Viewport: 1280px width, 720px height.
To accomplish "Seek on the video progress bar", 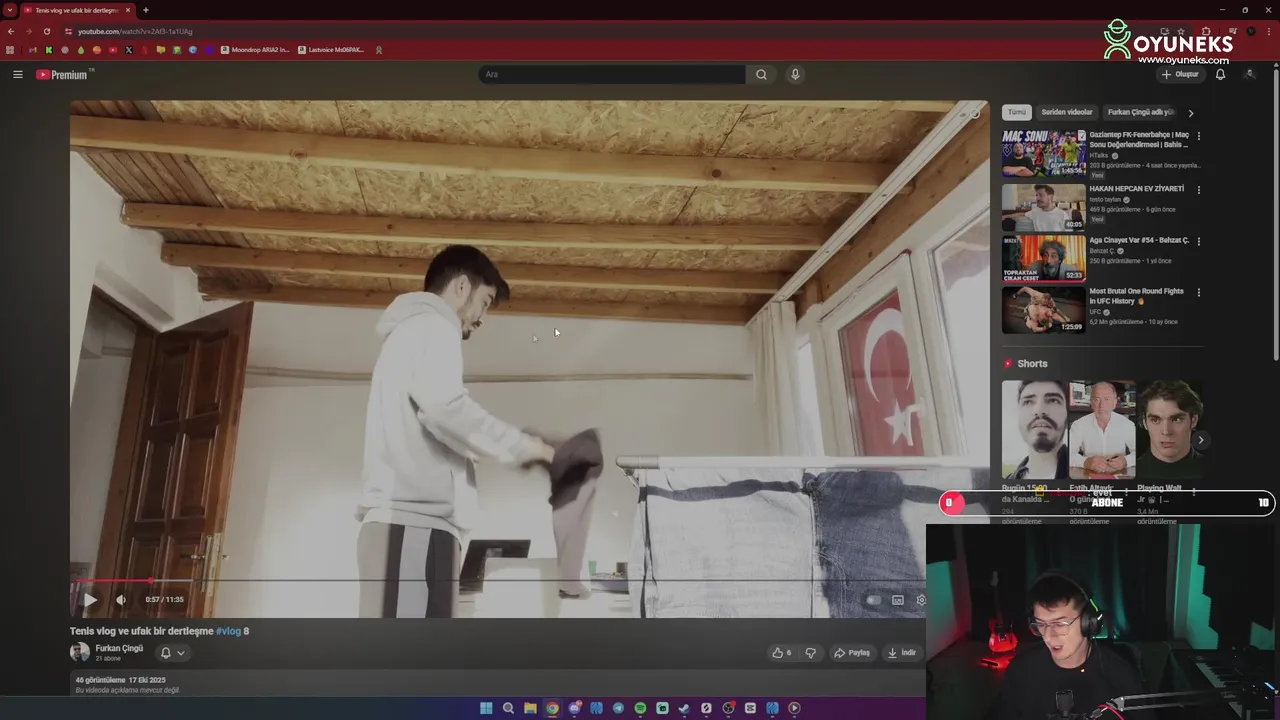I will point(498,580).
